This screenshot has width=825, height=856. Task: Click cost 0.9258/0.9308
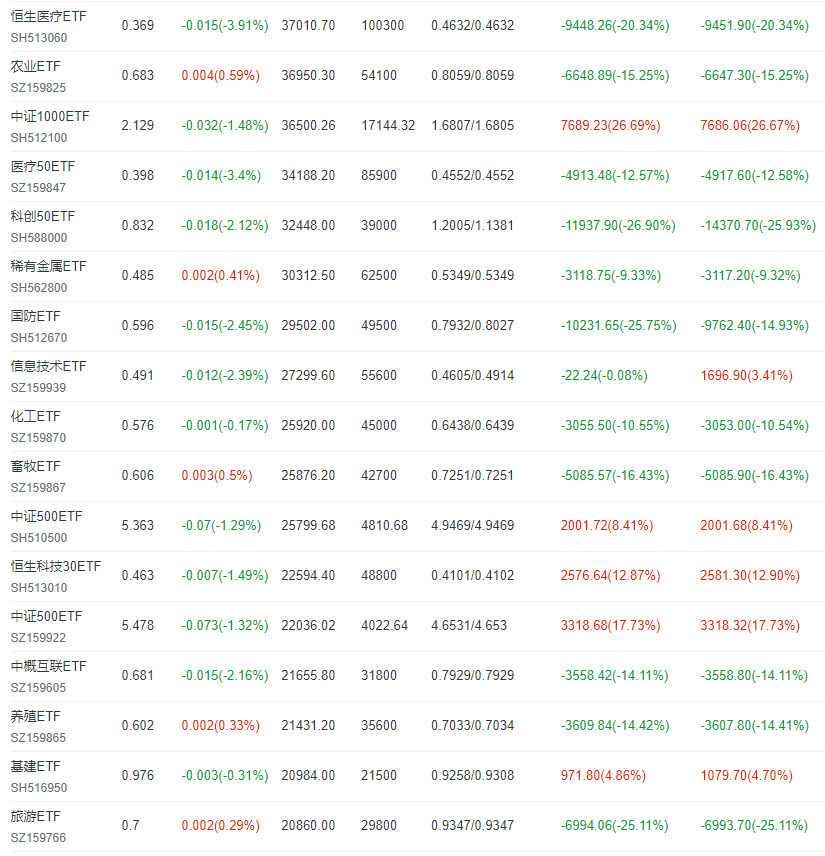[473, 775]
